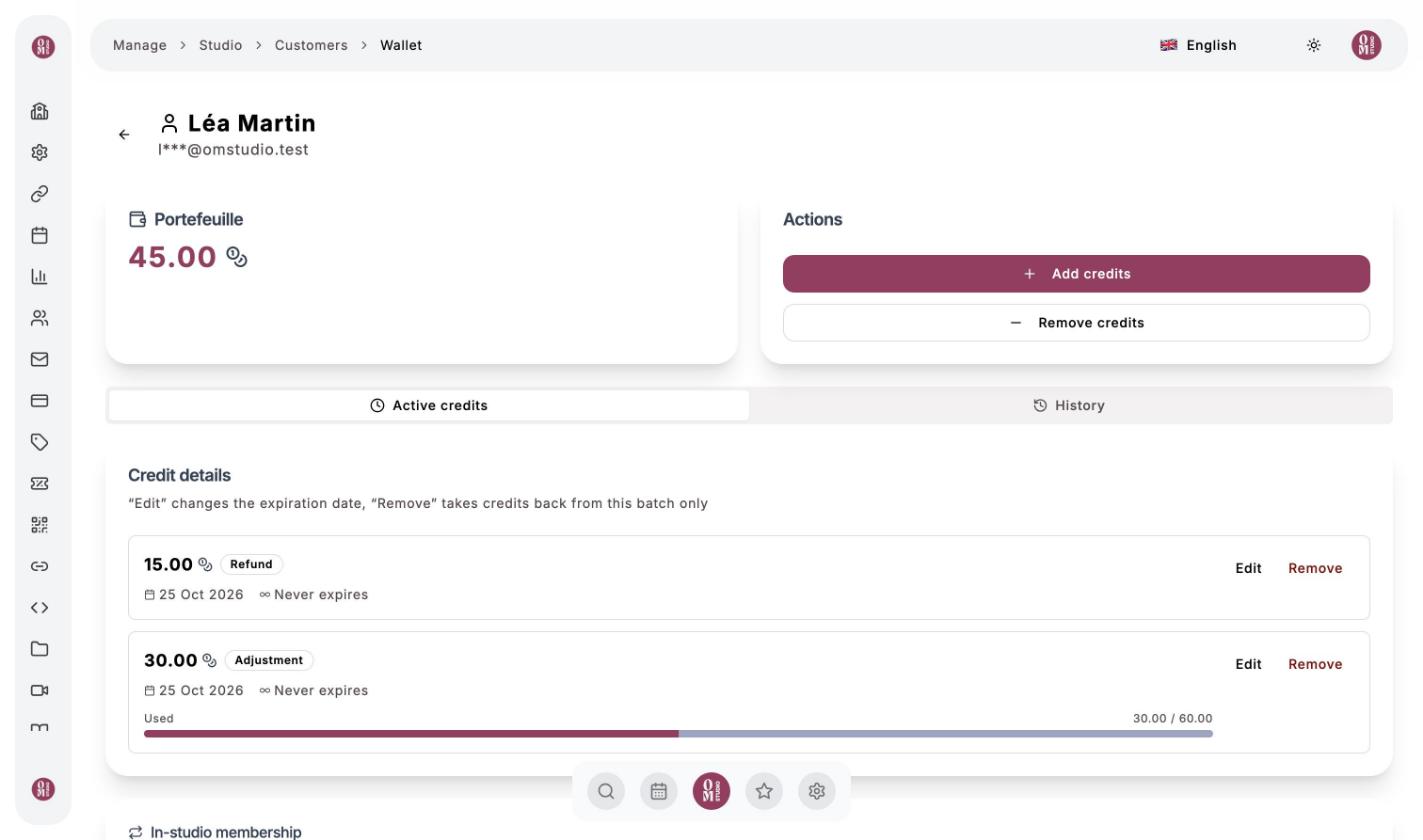
Task: Click the 45.00 wallet balance value
Action: point(172,257)
